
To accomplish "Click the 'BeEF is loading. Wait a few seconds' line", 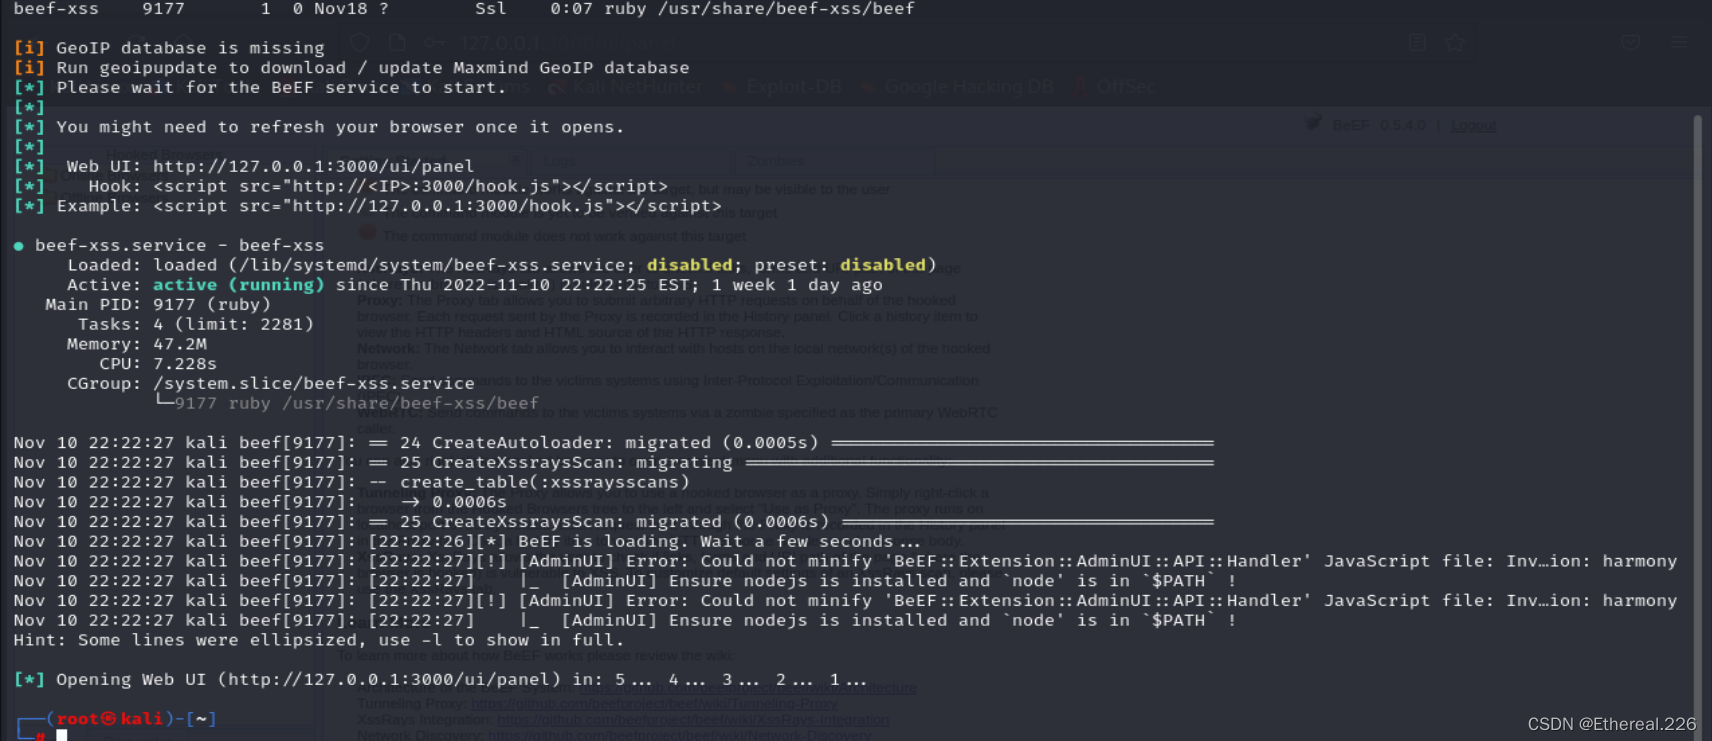I will 469,541.
